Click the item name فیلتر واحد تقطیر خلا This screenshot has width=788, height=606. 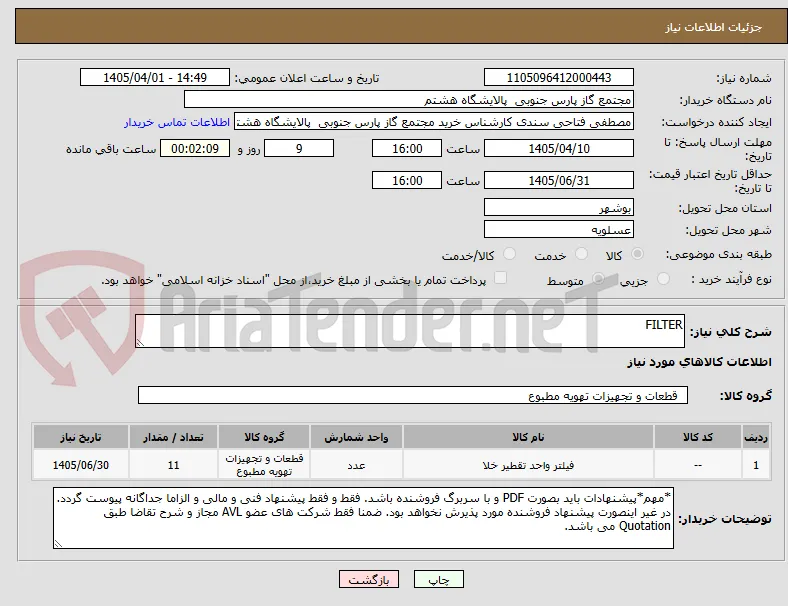point(528,465)
